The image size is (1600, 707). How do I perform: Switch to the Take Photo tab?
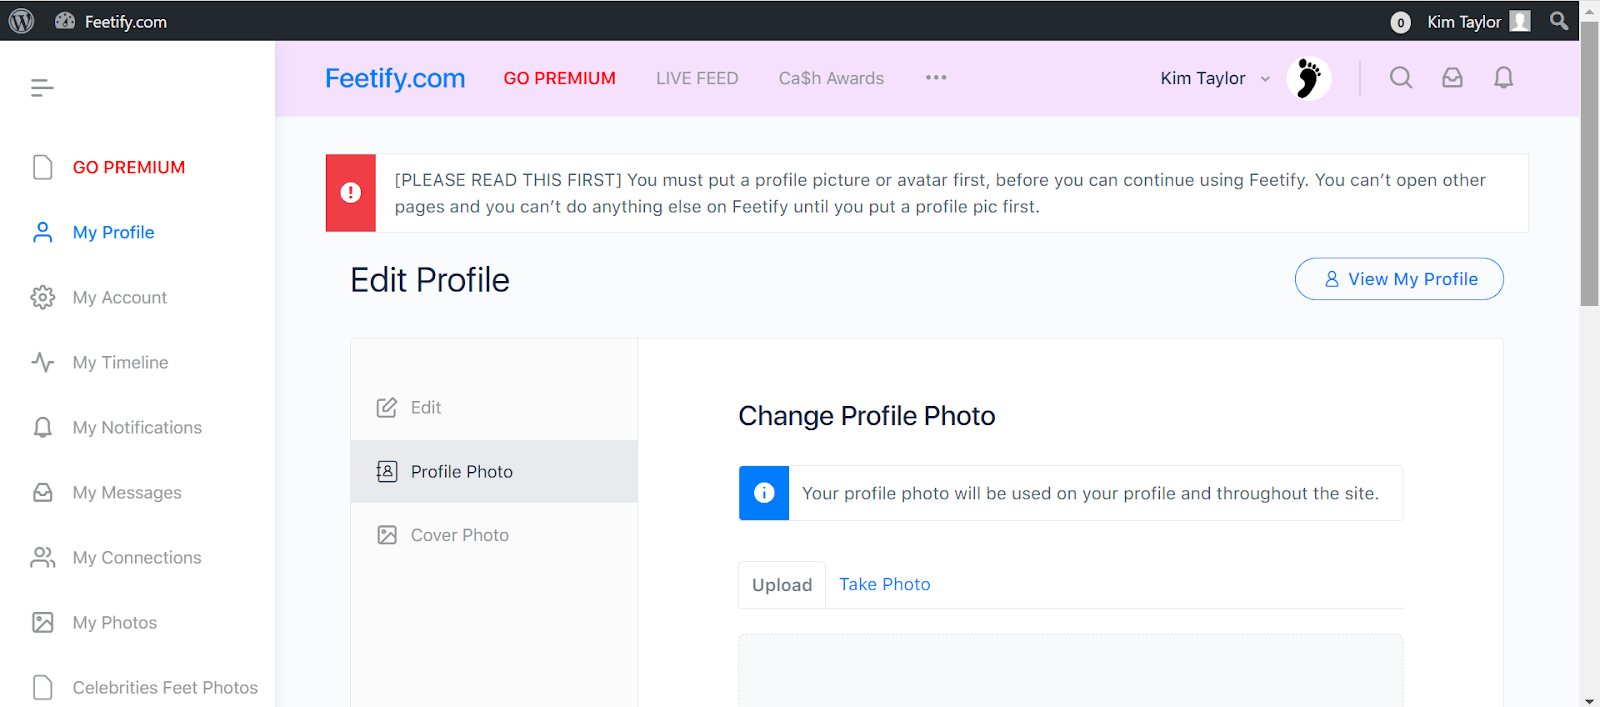coord(884,584)
